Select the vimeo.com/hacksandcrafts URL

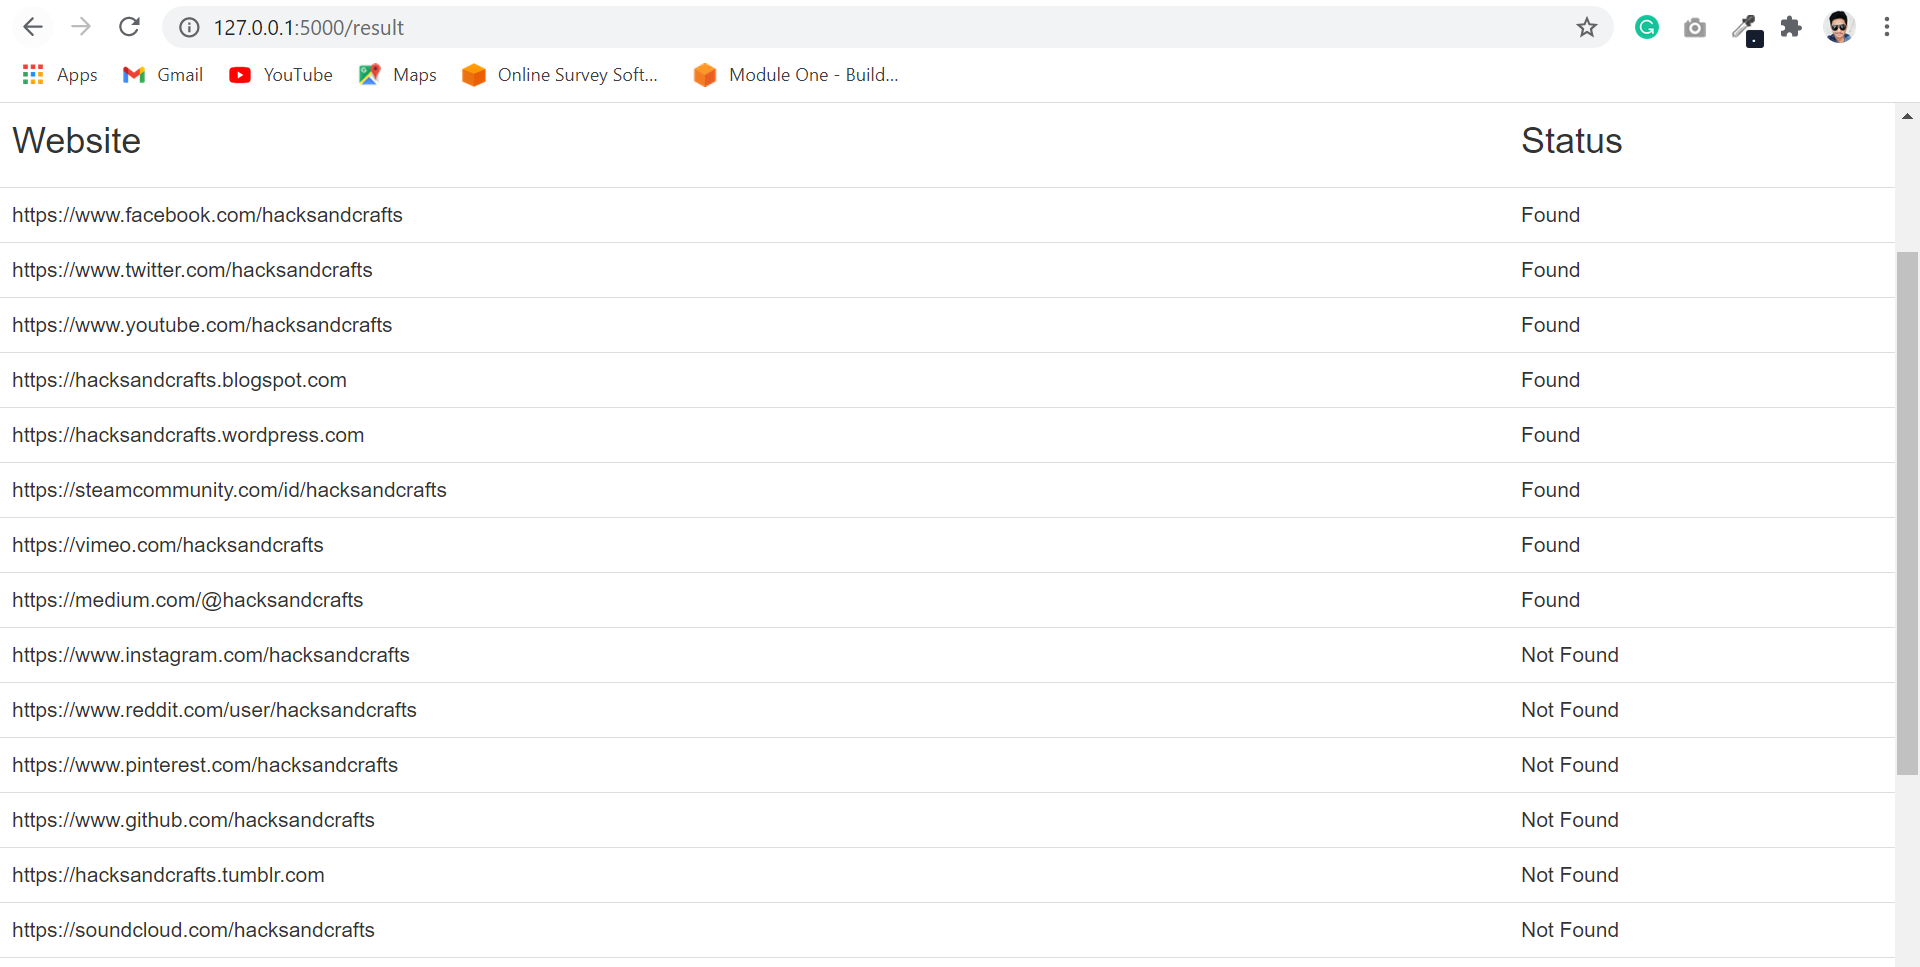pyautogui.click(x=168, y=545)
